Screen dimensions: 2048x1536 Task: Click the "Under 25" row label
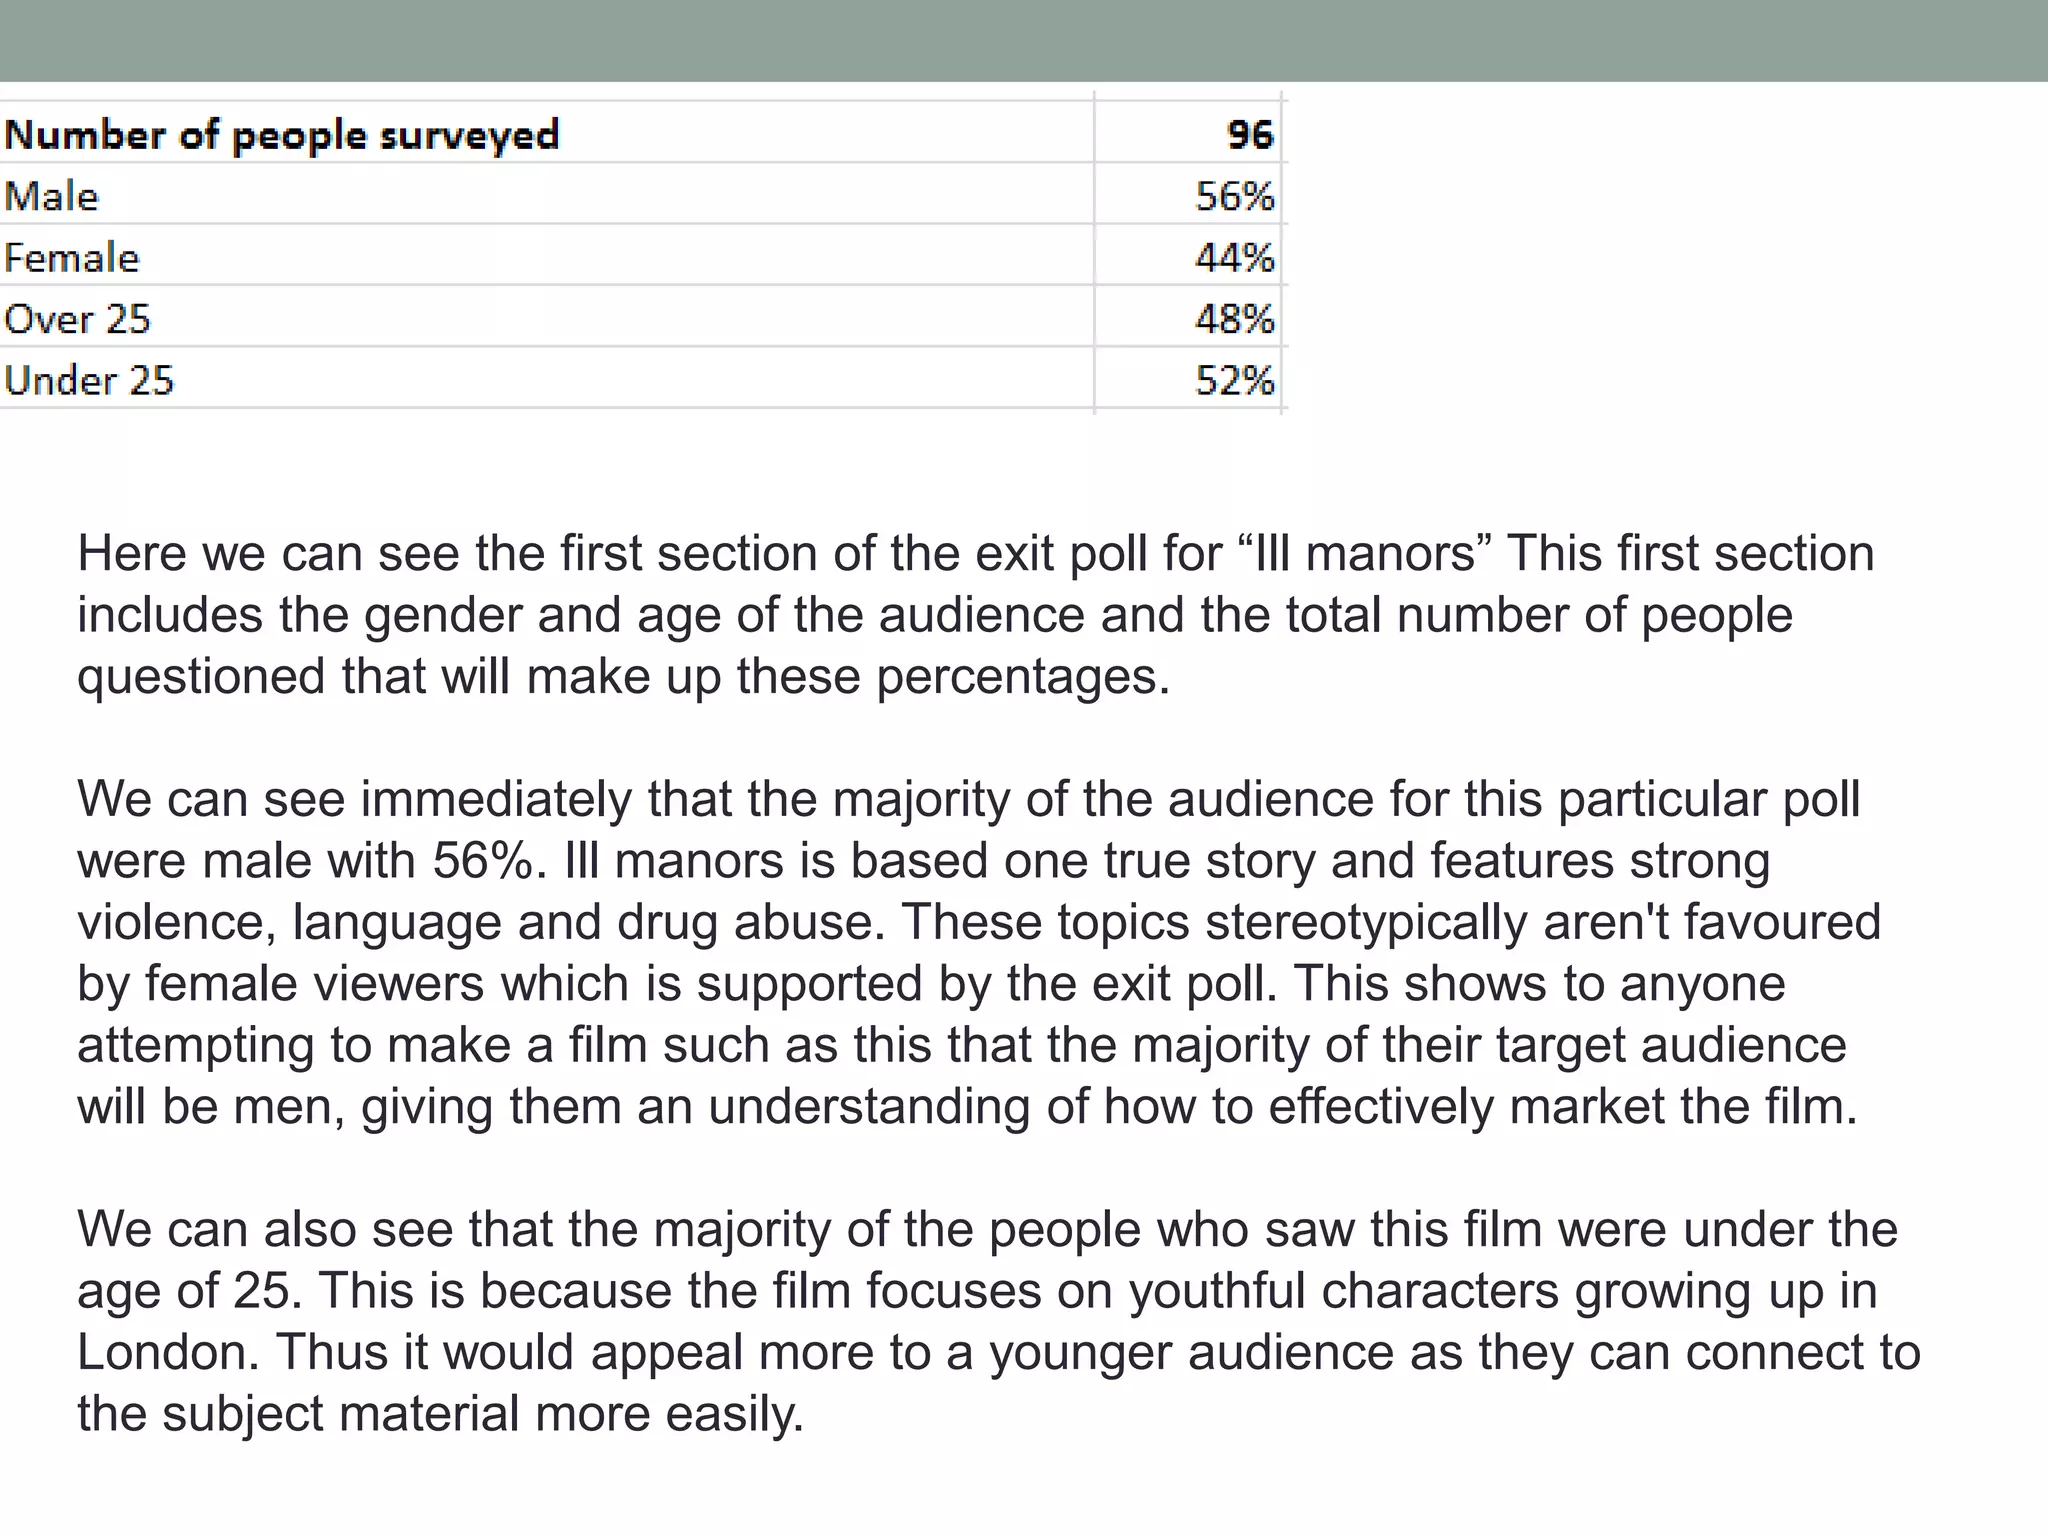(x=89, y=380)
